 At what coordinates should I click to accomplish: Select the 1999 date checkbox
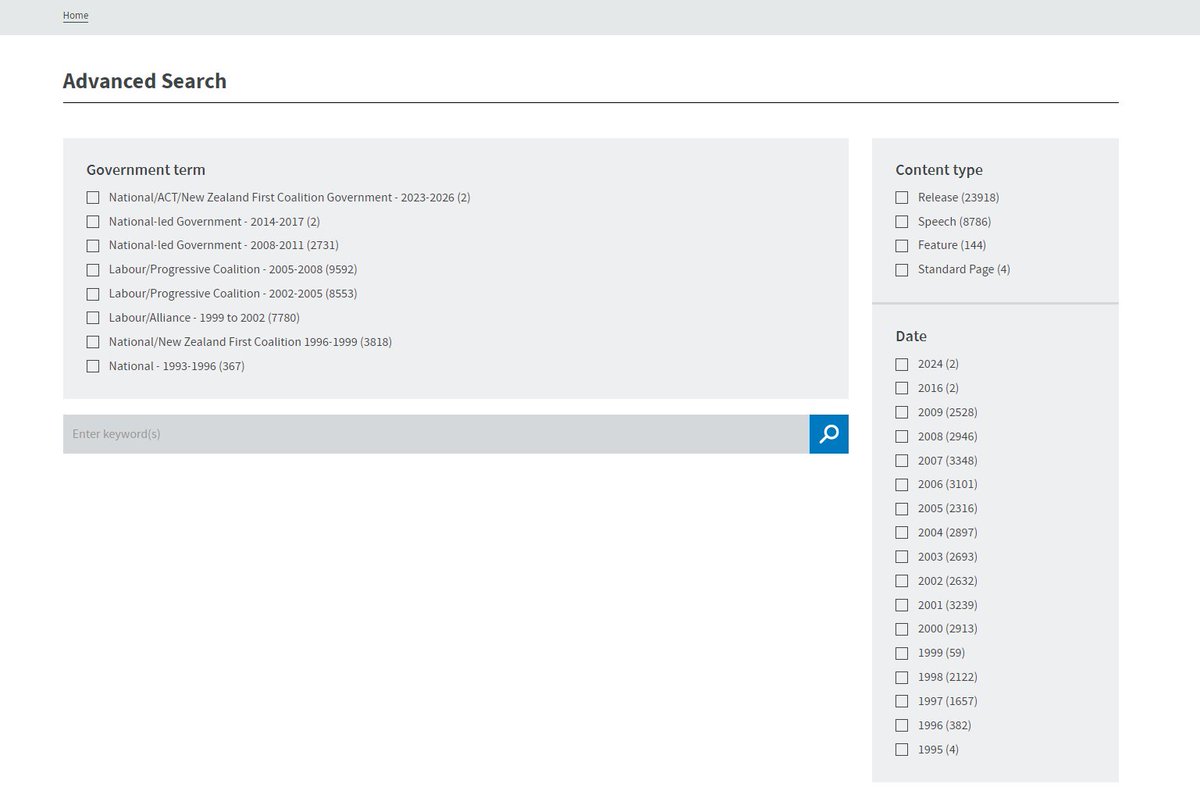point(902,653)
